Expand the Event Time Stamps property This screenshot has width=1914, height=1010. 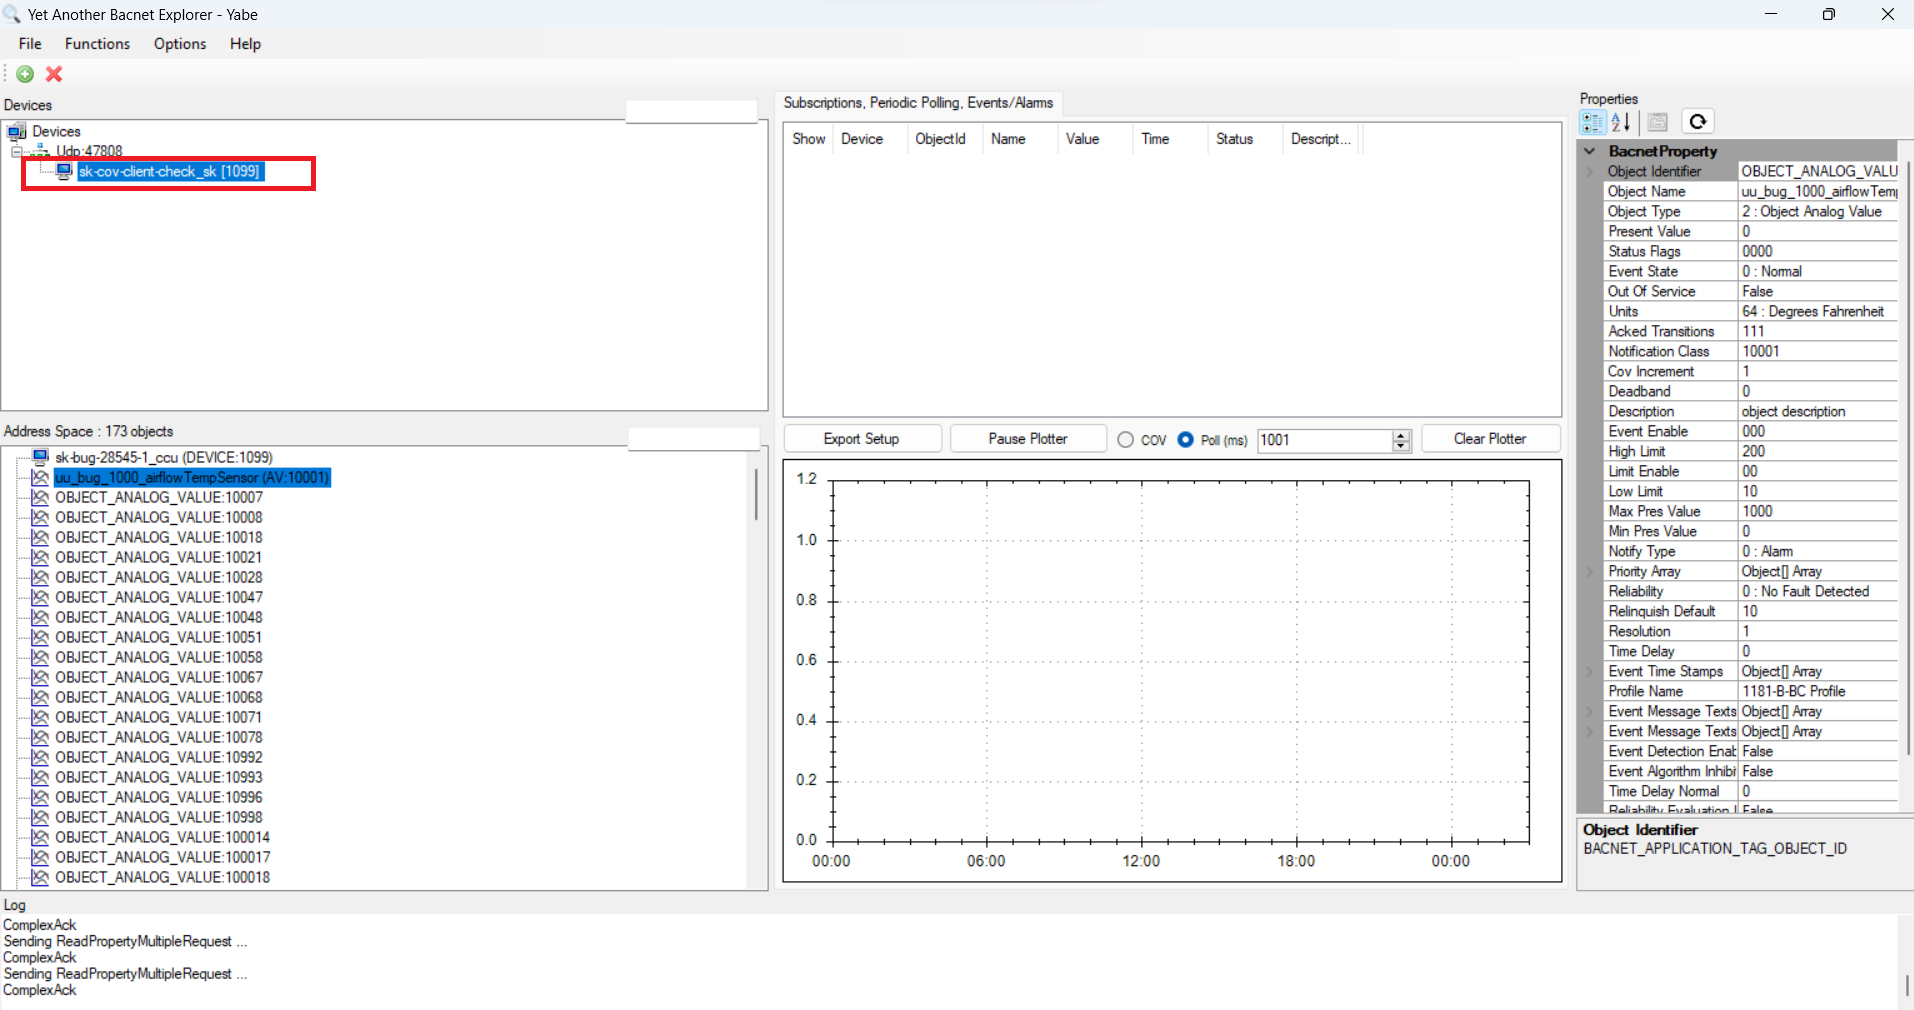click(x=1590, y=671)
